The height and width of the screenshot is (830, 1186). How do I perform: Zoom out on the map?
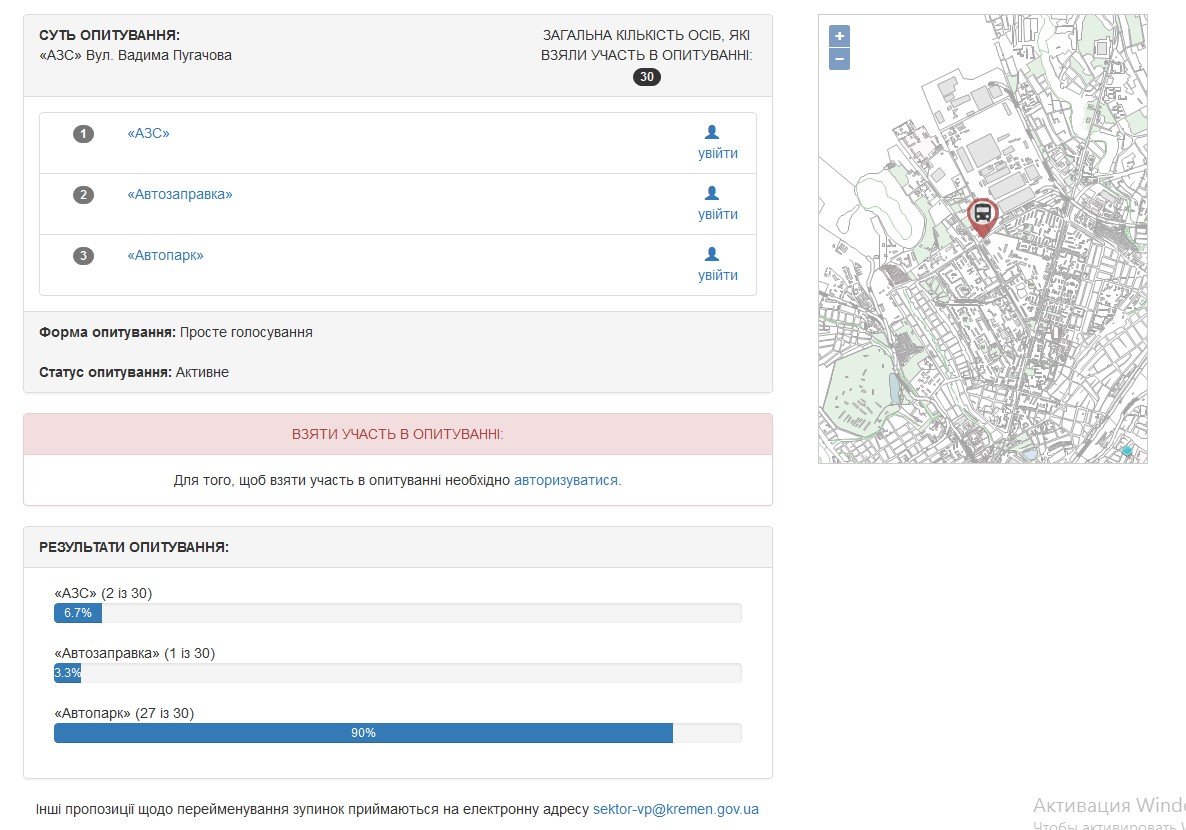839,60
